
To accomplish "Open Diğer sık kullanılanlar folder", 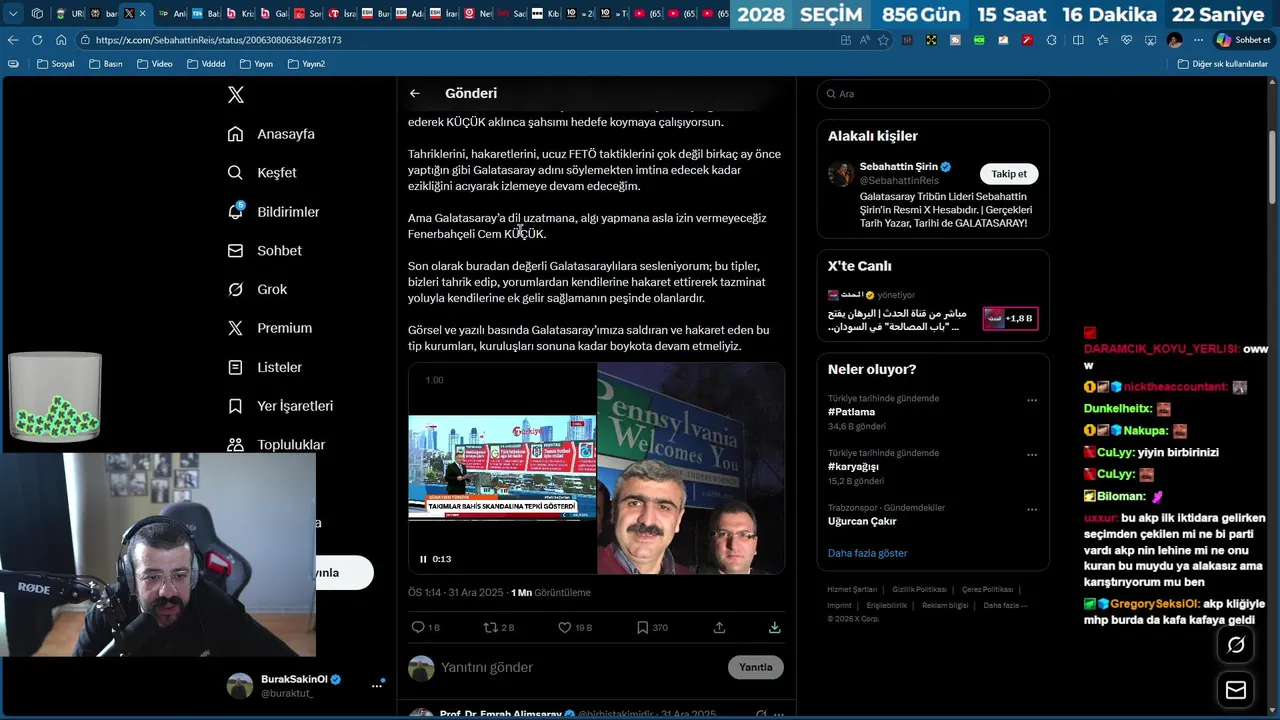I will click(x=1222, y=64).
